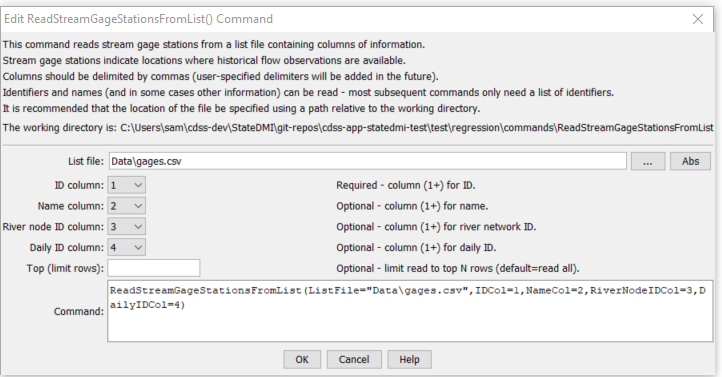
Task: Click the Top (limit rows) field
Action: [x=154, y=268]
